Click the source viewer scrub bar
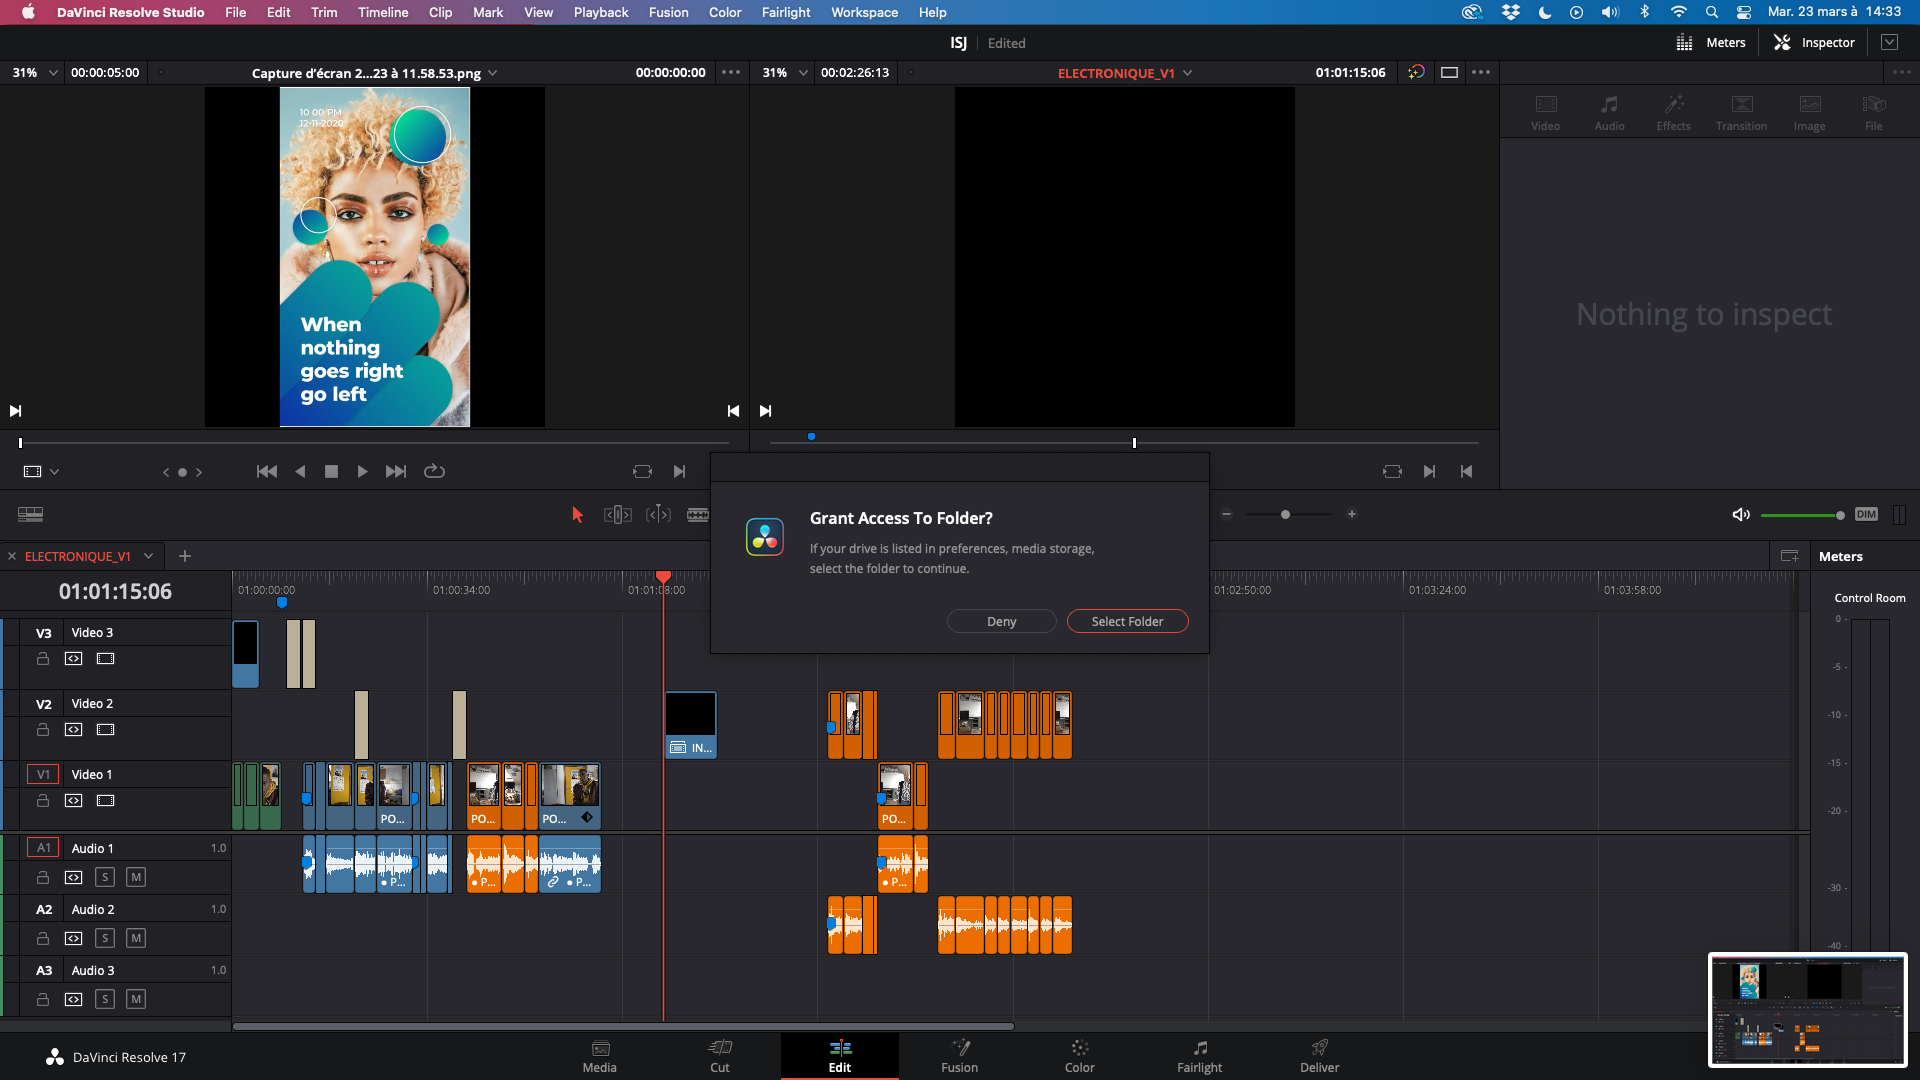 tap(374, 442)
